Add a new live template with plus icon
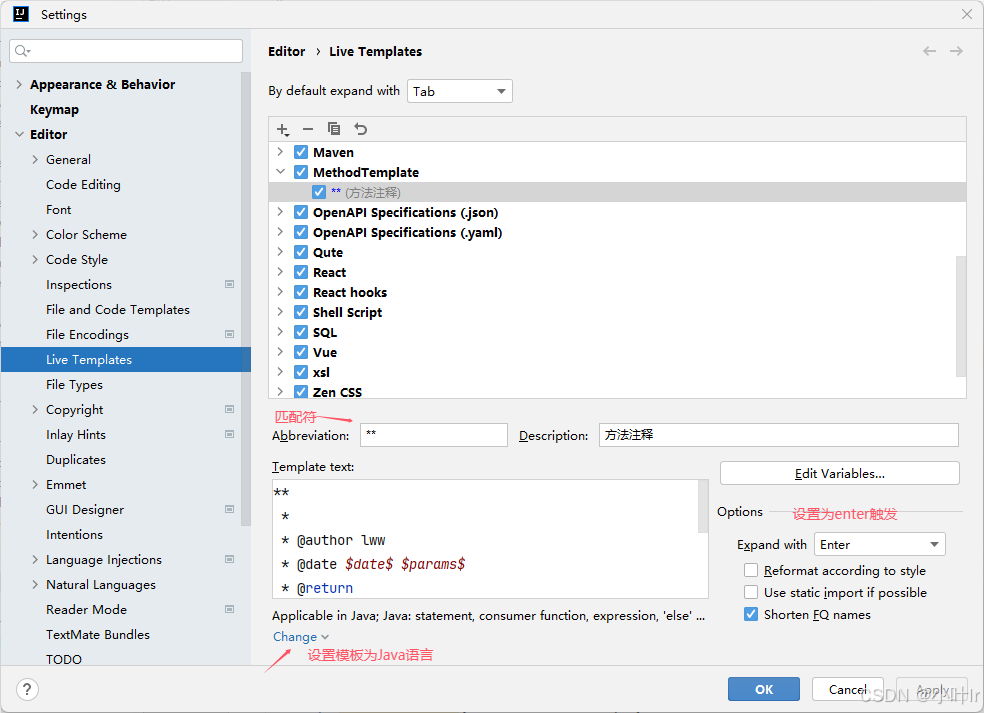Viewport: 984px width, 713px height. [282, 129]
